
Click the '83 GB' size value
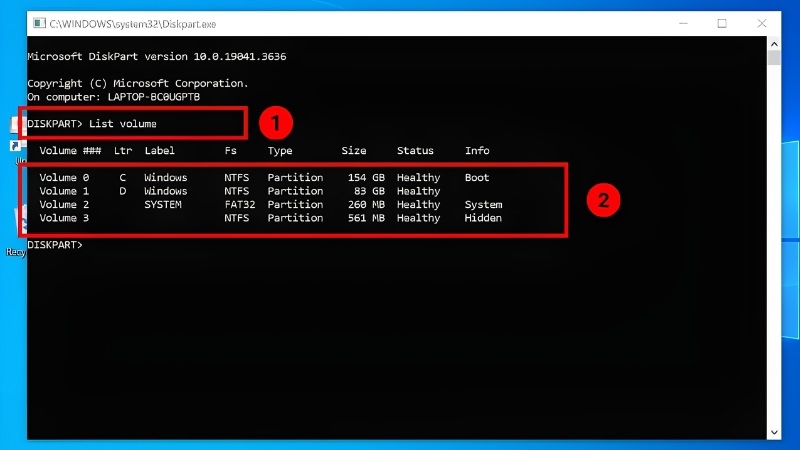tap(369, 191)
